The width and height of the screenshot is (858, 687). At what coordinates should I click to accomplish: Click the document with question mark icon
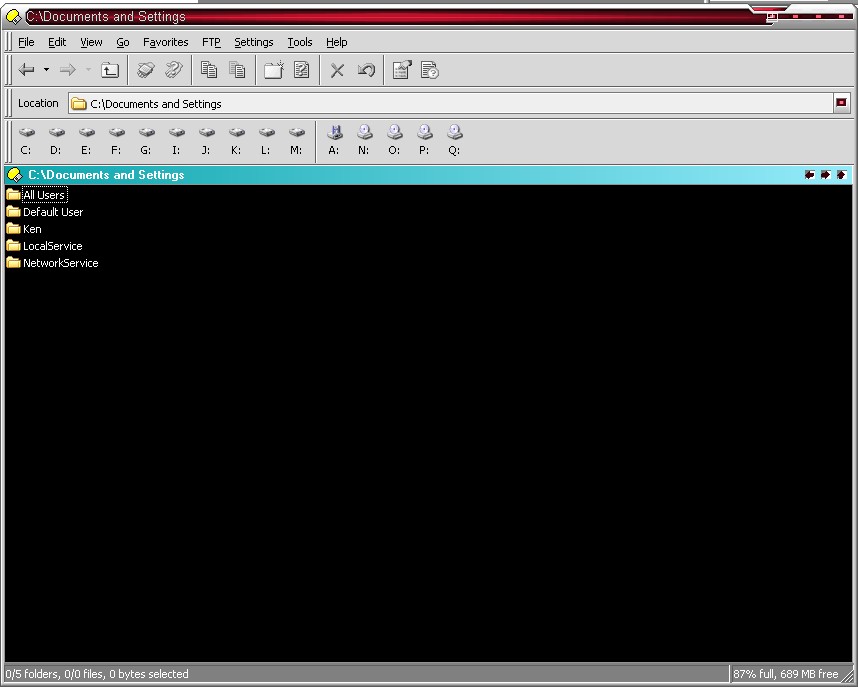pyautogui.click(x=302, y=70)
